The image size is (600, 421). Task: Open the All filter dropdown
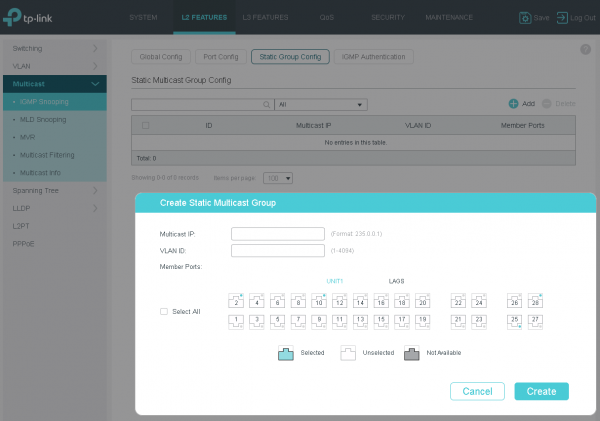[320, 103]
